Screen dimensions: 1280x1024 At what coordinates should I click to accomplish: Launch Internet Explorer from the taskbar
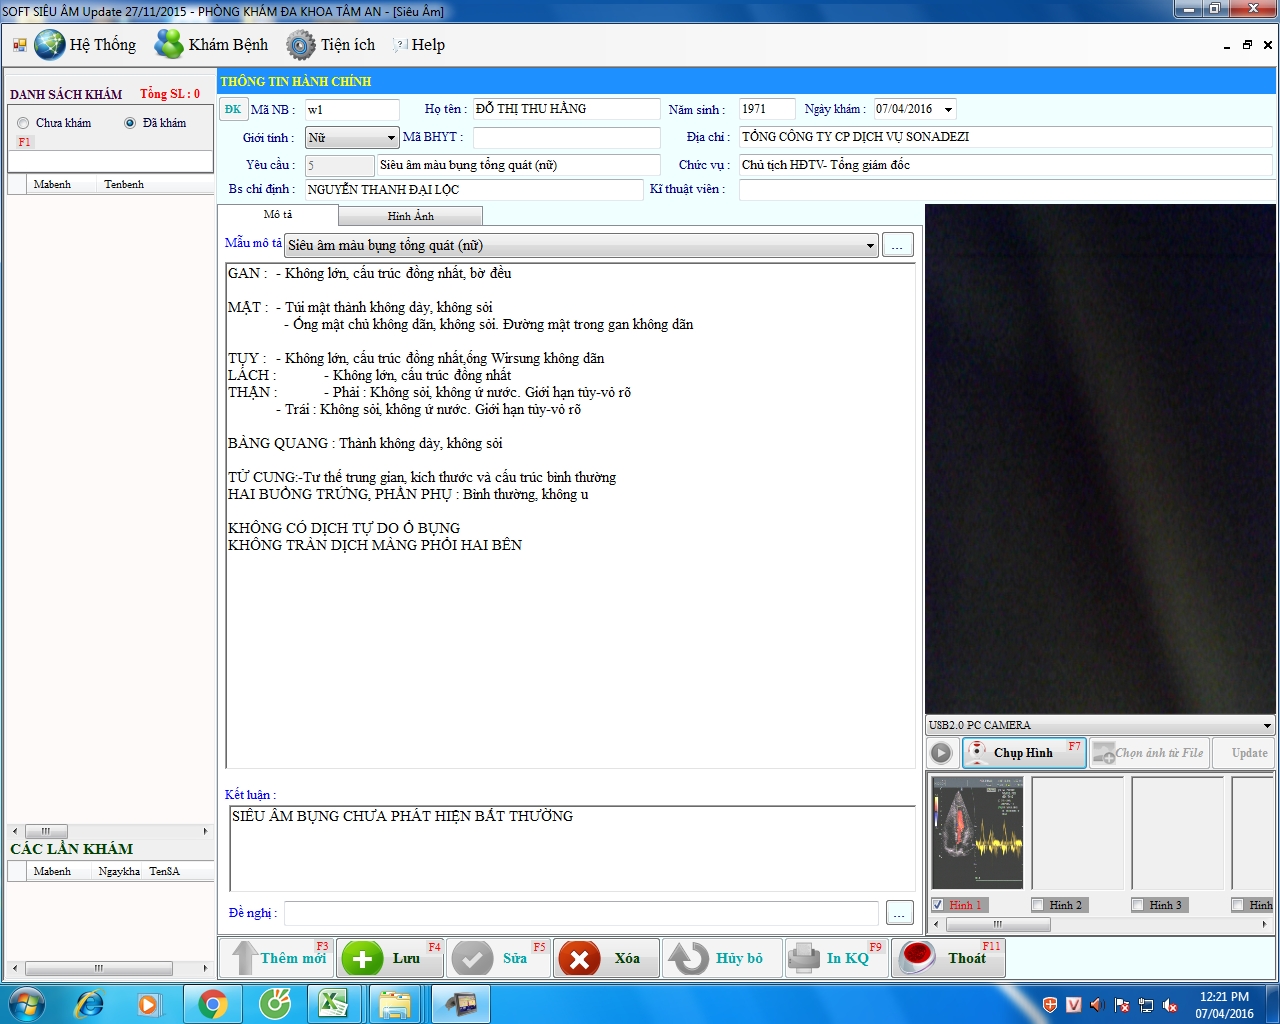point(90,1003)
